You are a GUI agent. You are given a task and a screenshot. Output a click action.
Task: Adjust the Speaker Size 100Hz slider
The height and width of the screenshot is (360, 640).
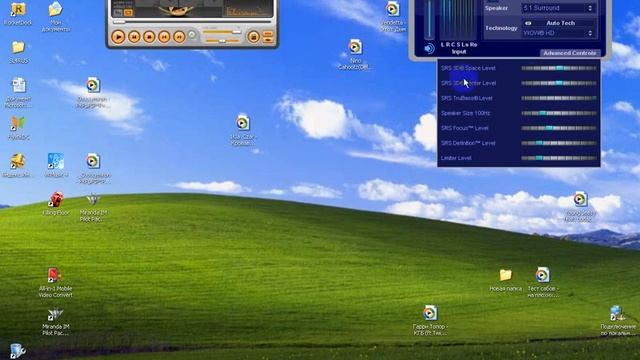coord(559,113)
